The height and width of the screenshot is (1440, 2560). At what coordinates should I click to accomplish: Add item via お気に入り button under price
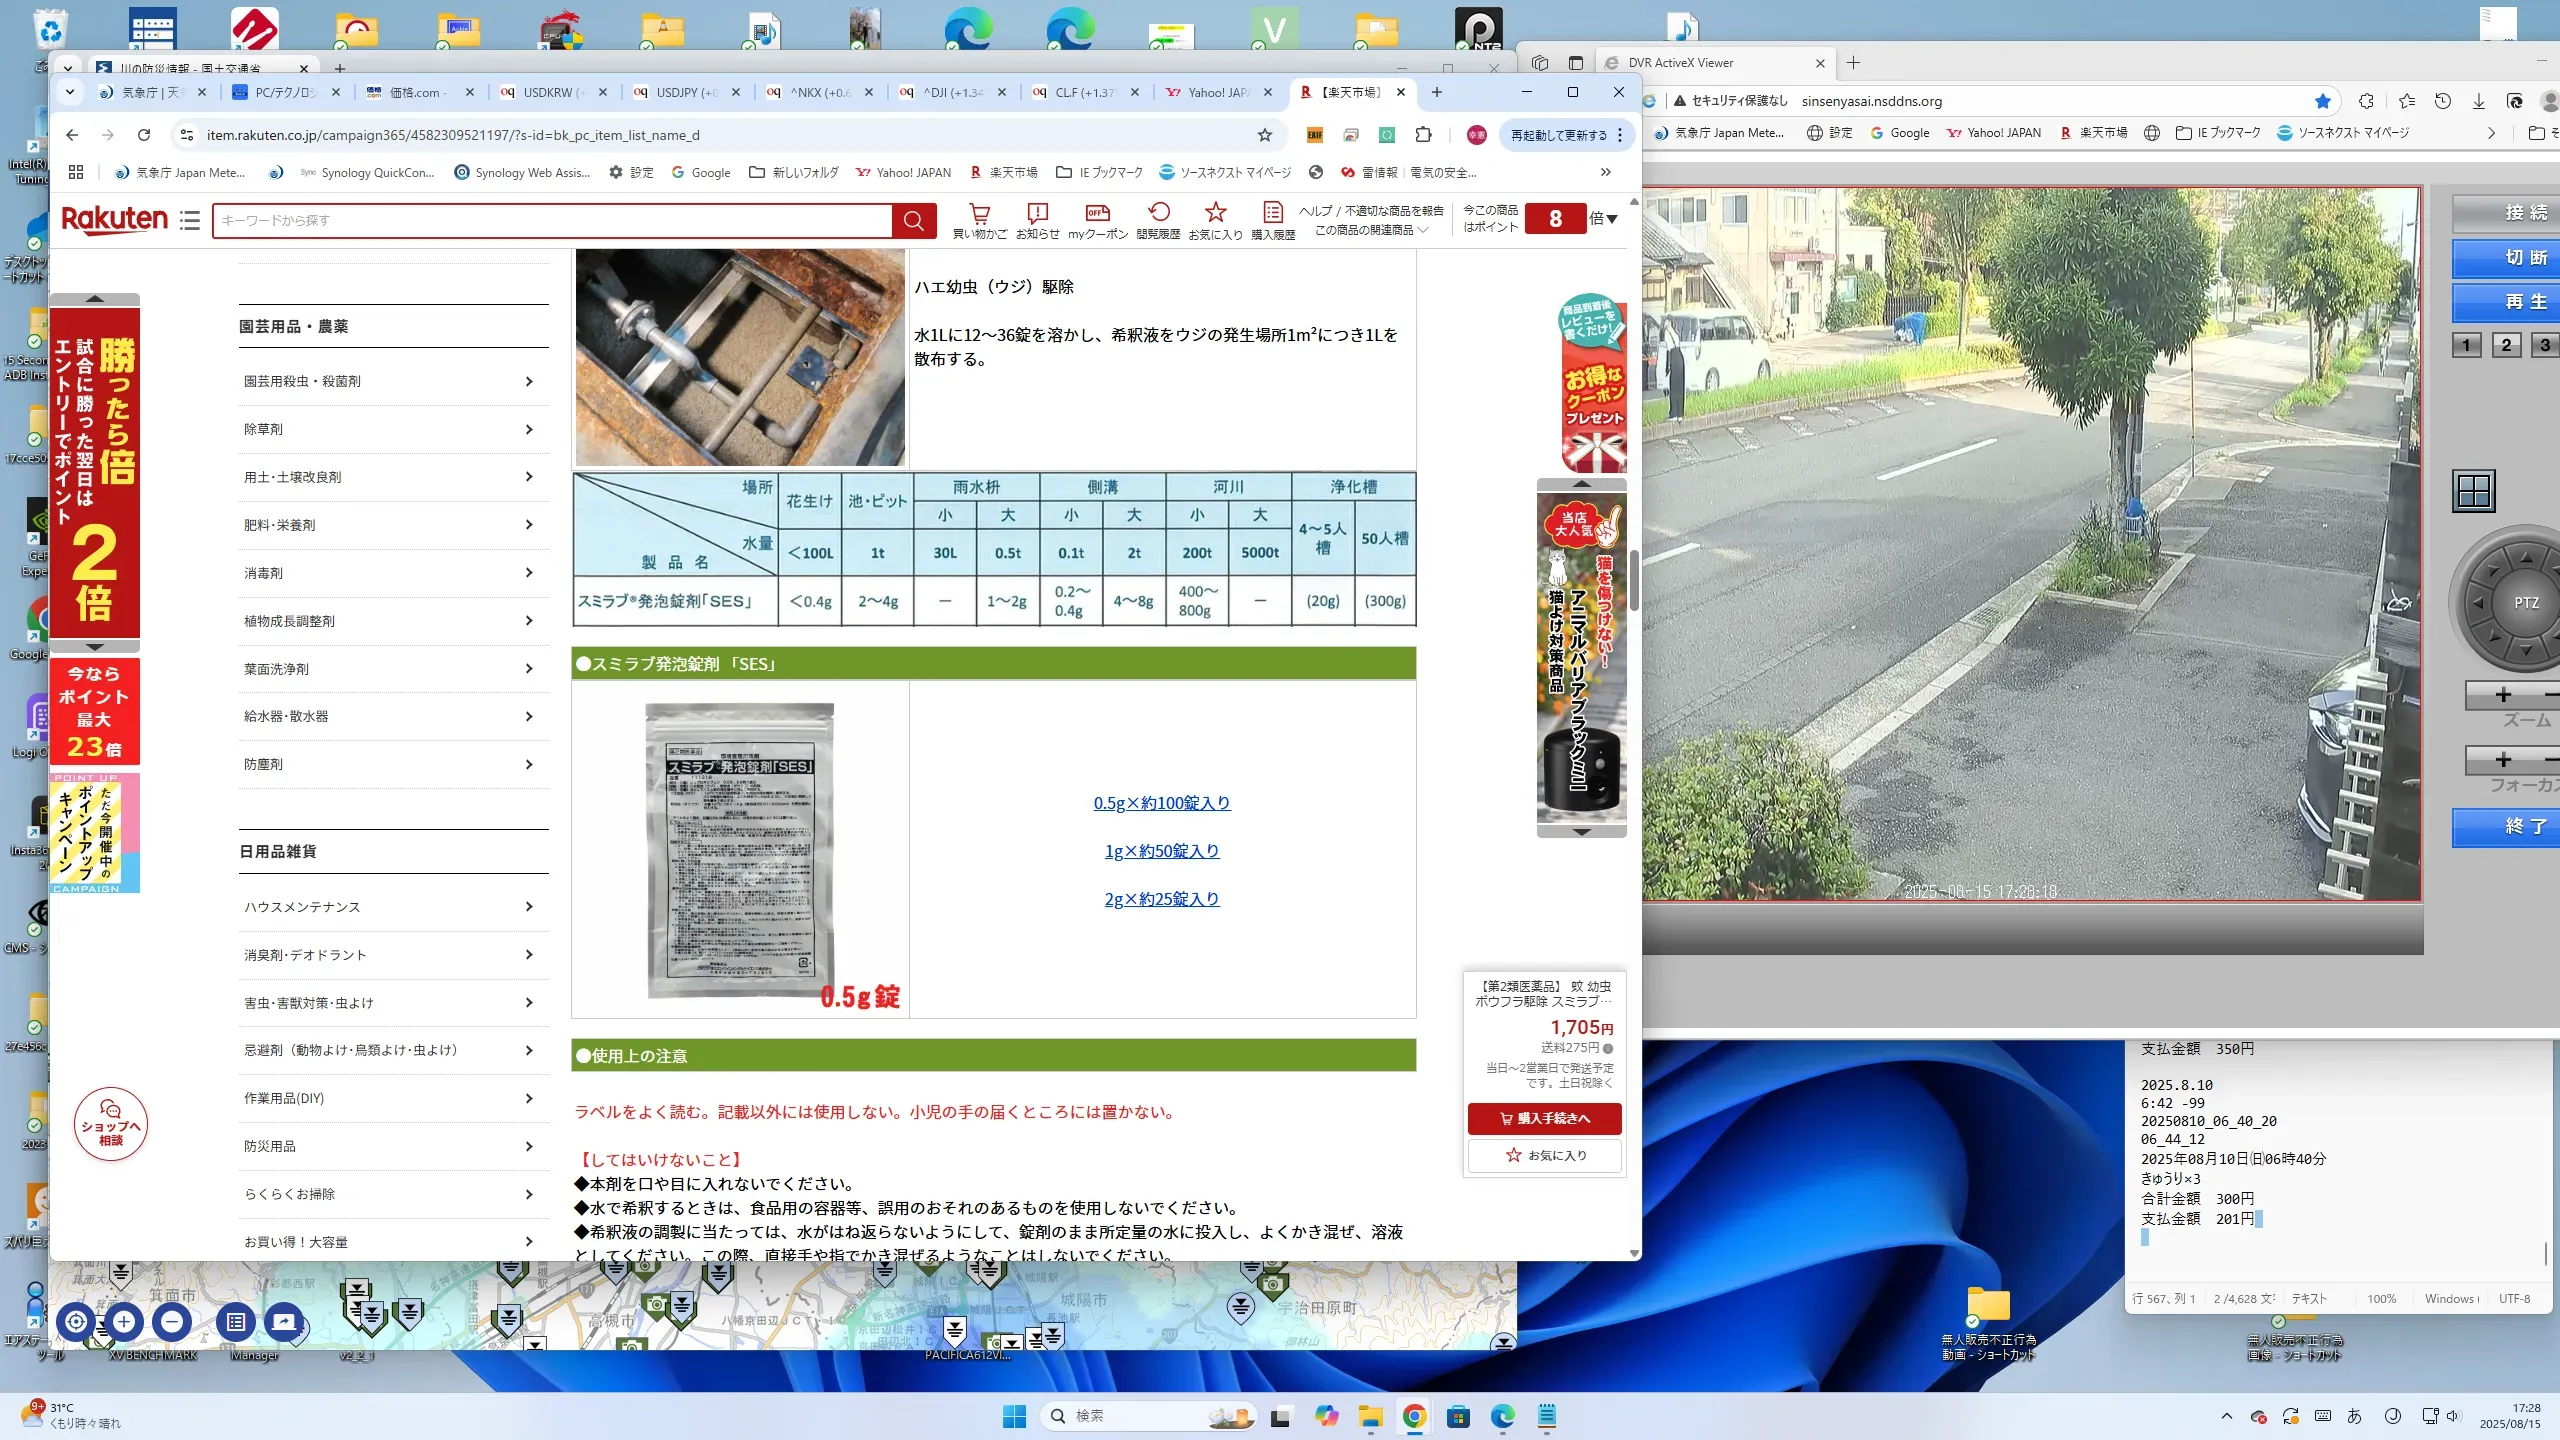click(x=1544, y=1155)
